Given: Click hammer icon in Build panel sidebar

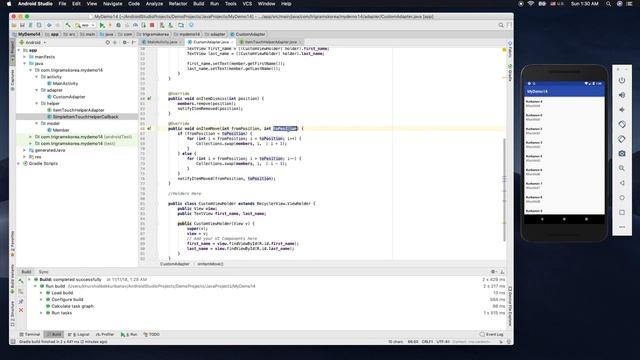Looking at the screenshot, I should pyautogui.click(x=21, y=281).
